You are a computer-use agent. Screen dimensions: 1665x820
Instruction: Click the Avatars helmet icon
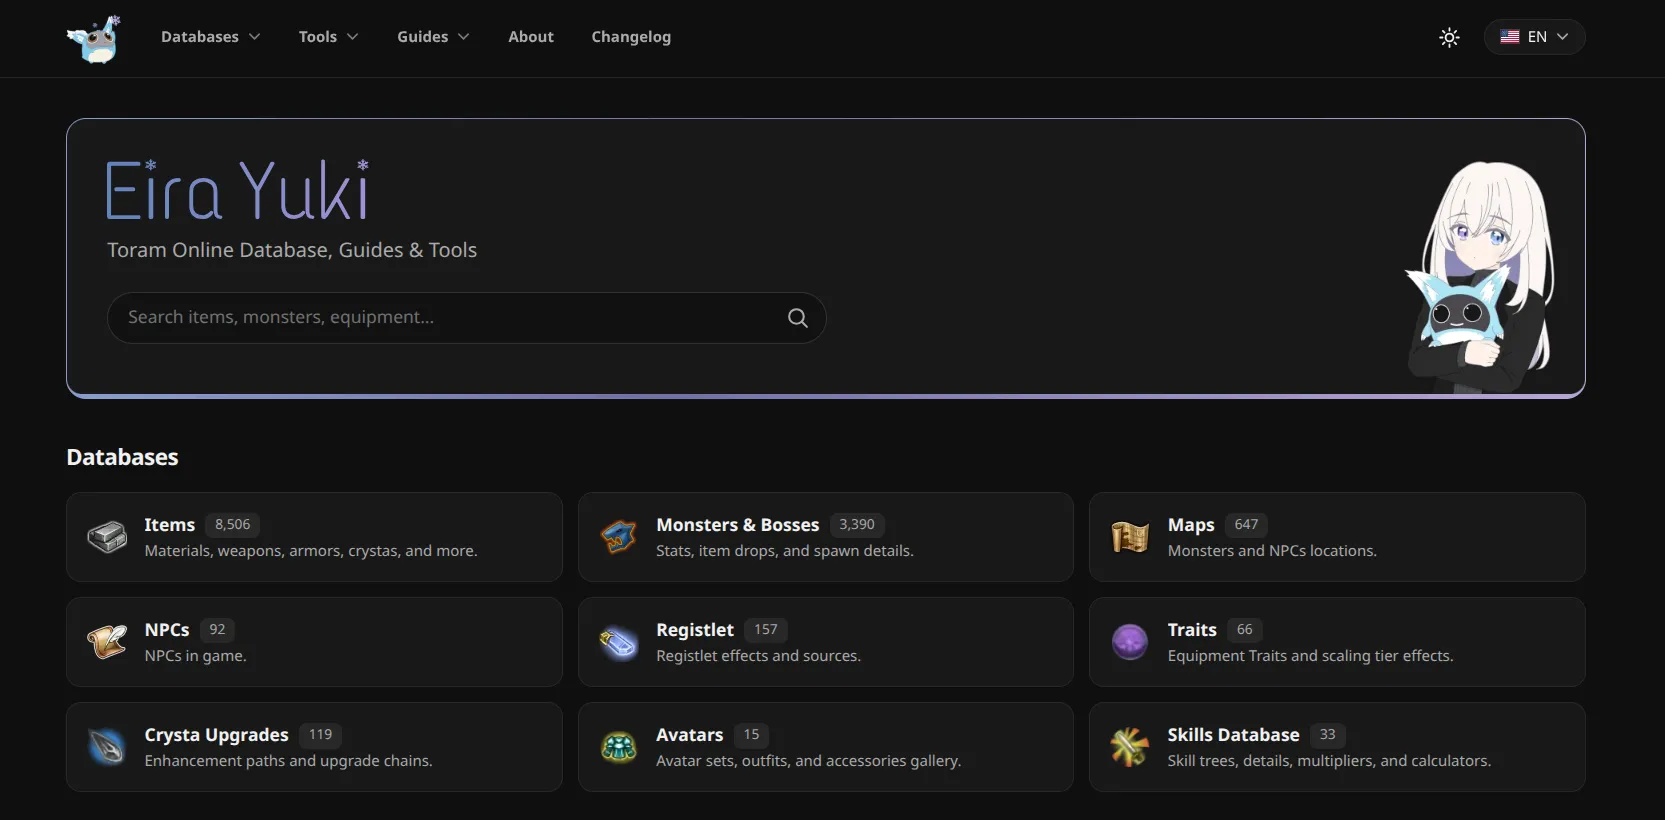coord(619,747)
